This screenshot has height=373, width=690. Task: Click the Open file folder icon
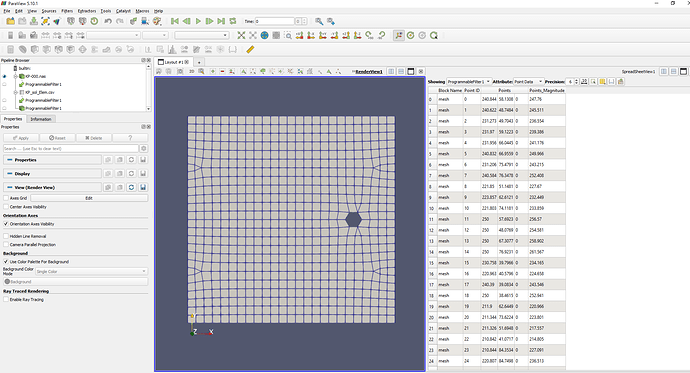click(10, 21)
